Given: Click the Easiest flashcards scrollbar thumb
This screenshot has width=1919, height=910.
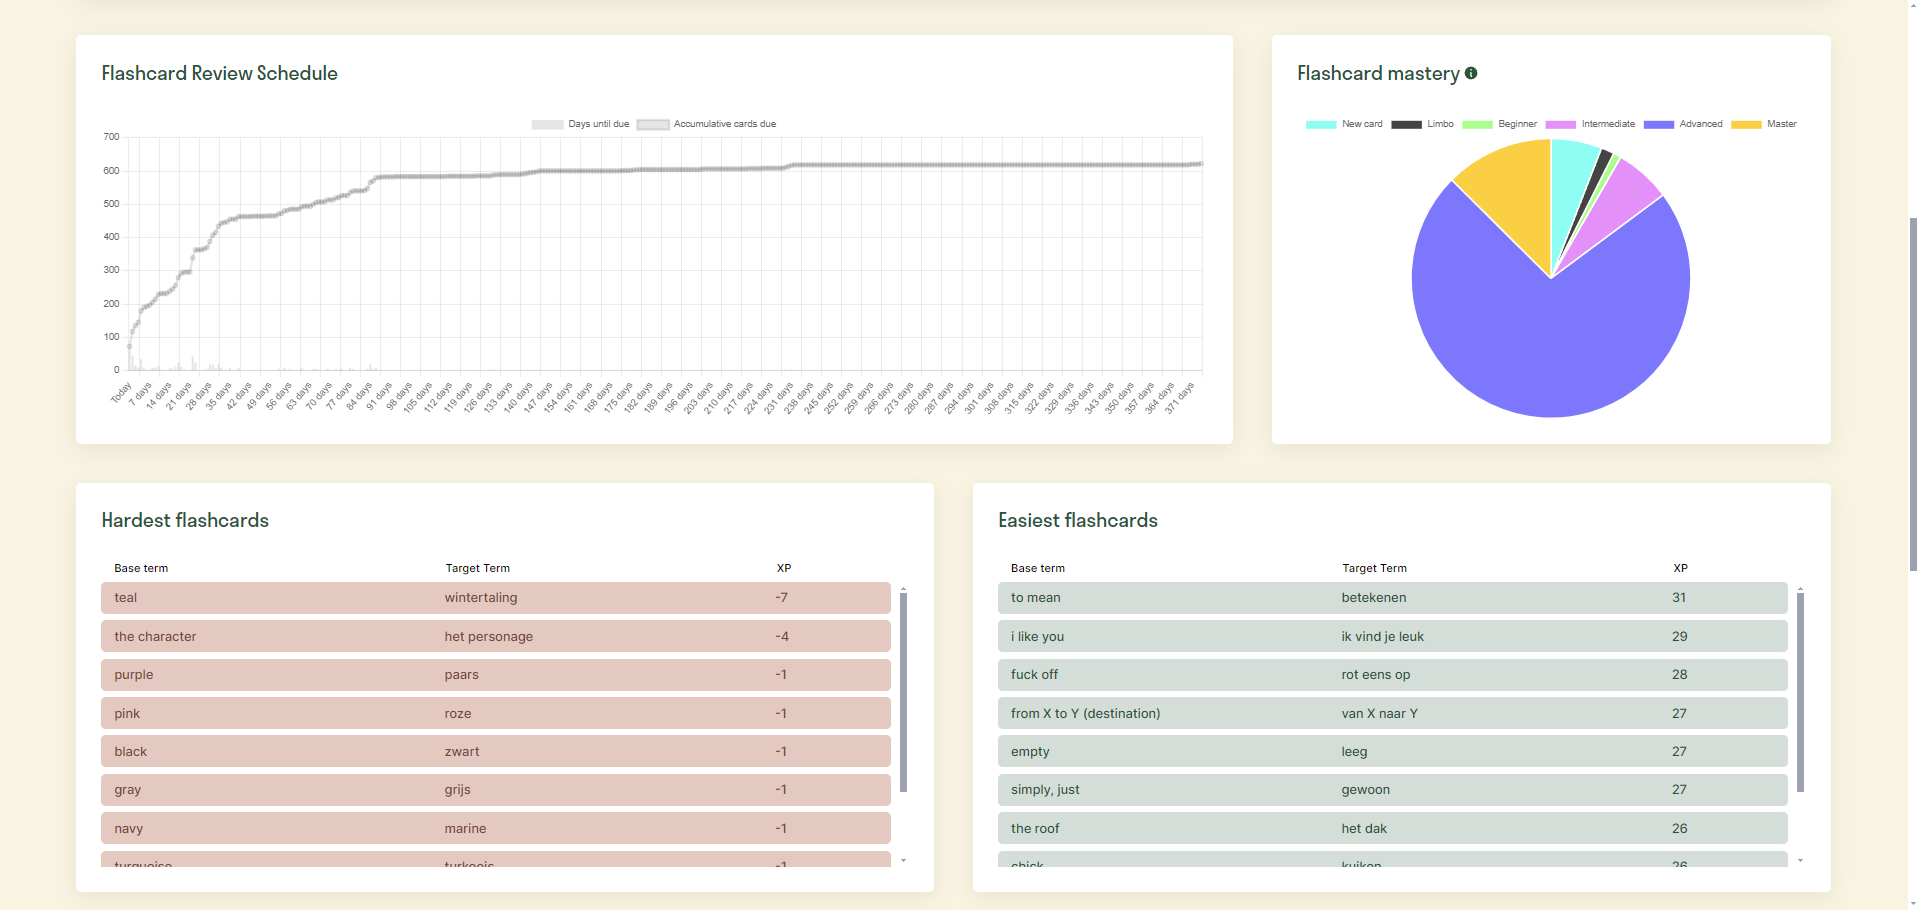Looking at the screenshot, I should 1800,692.
